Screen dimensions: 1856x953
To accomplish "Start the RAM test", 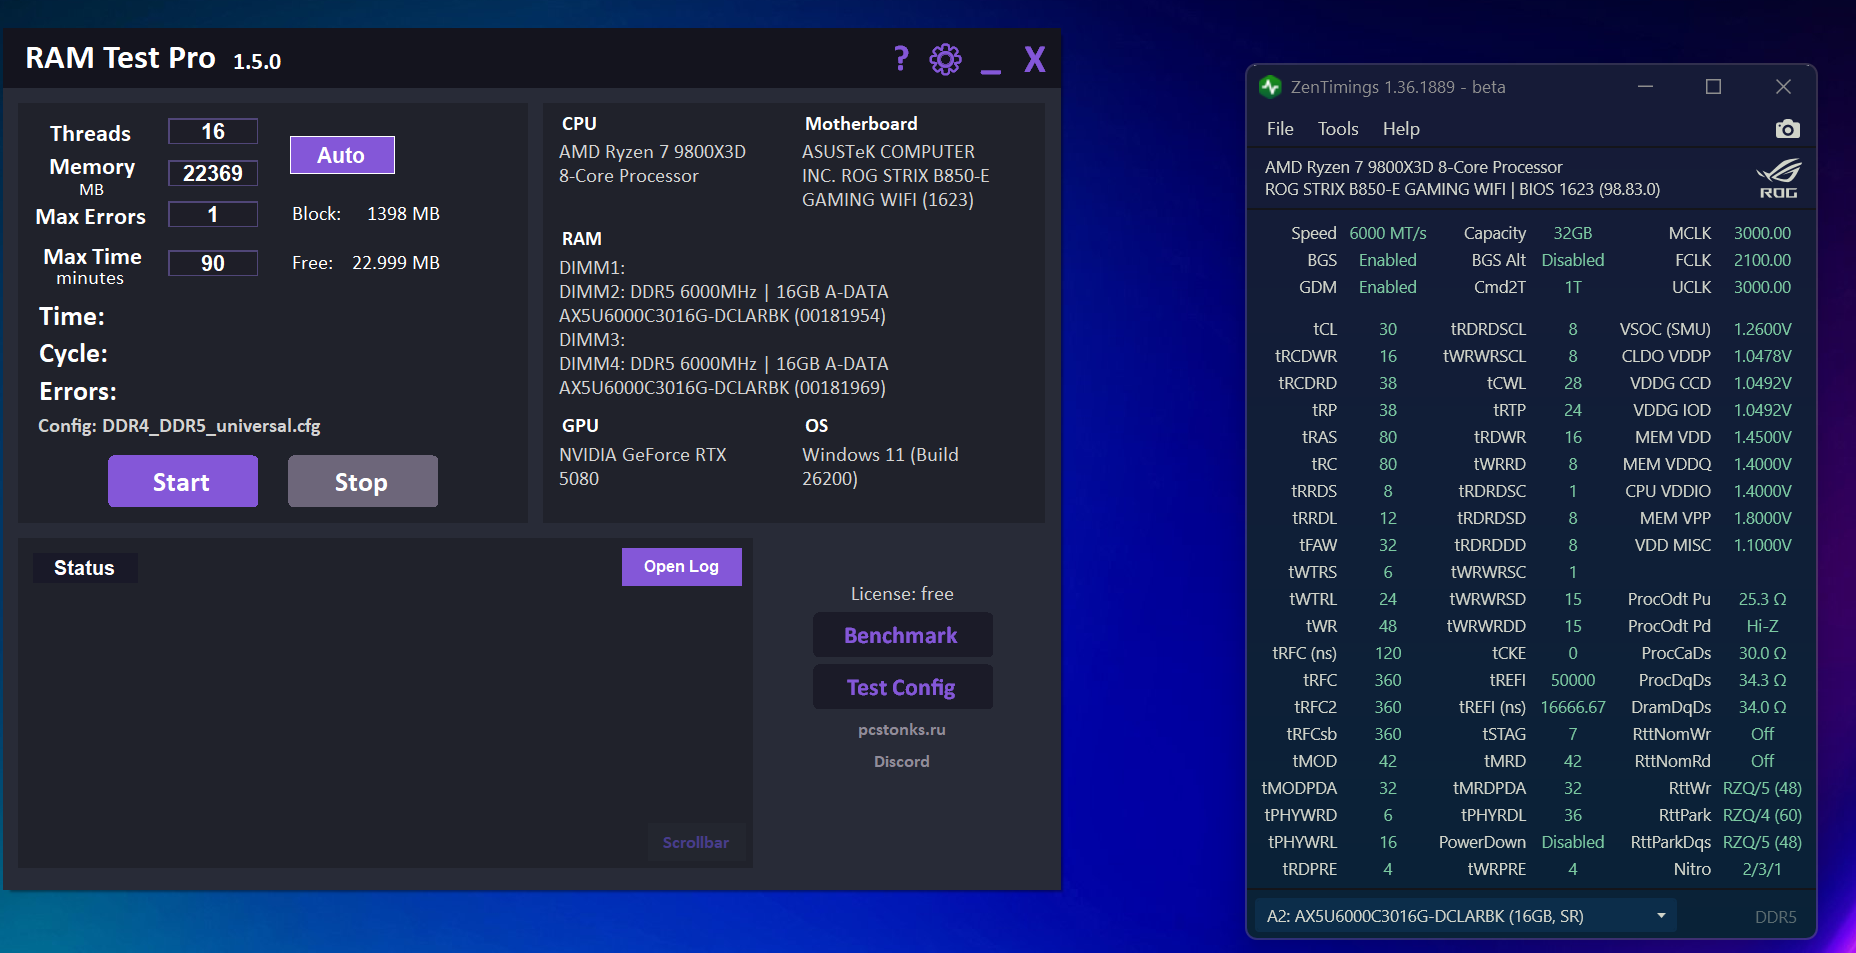I will (x=183, y=481).
